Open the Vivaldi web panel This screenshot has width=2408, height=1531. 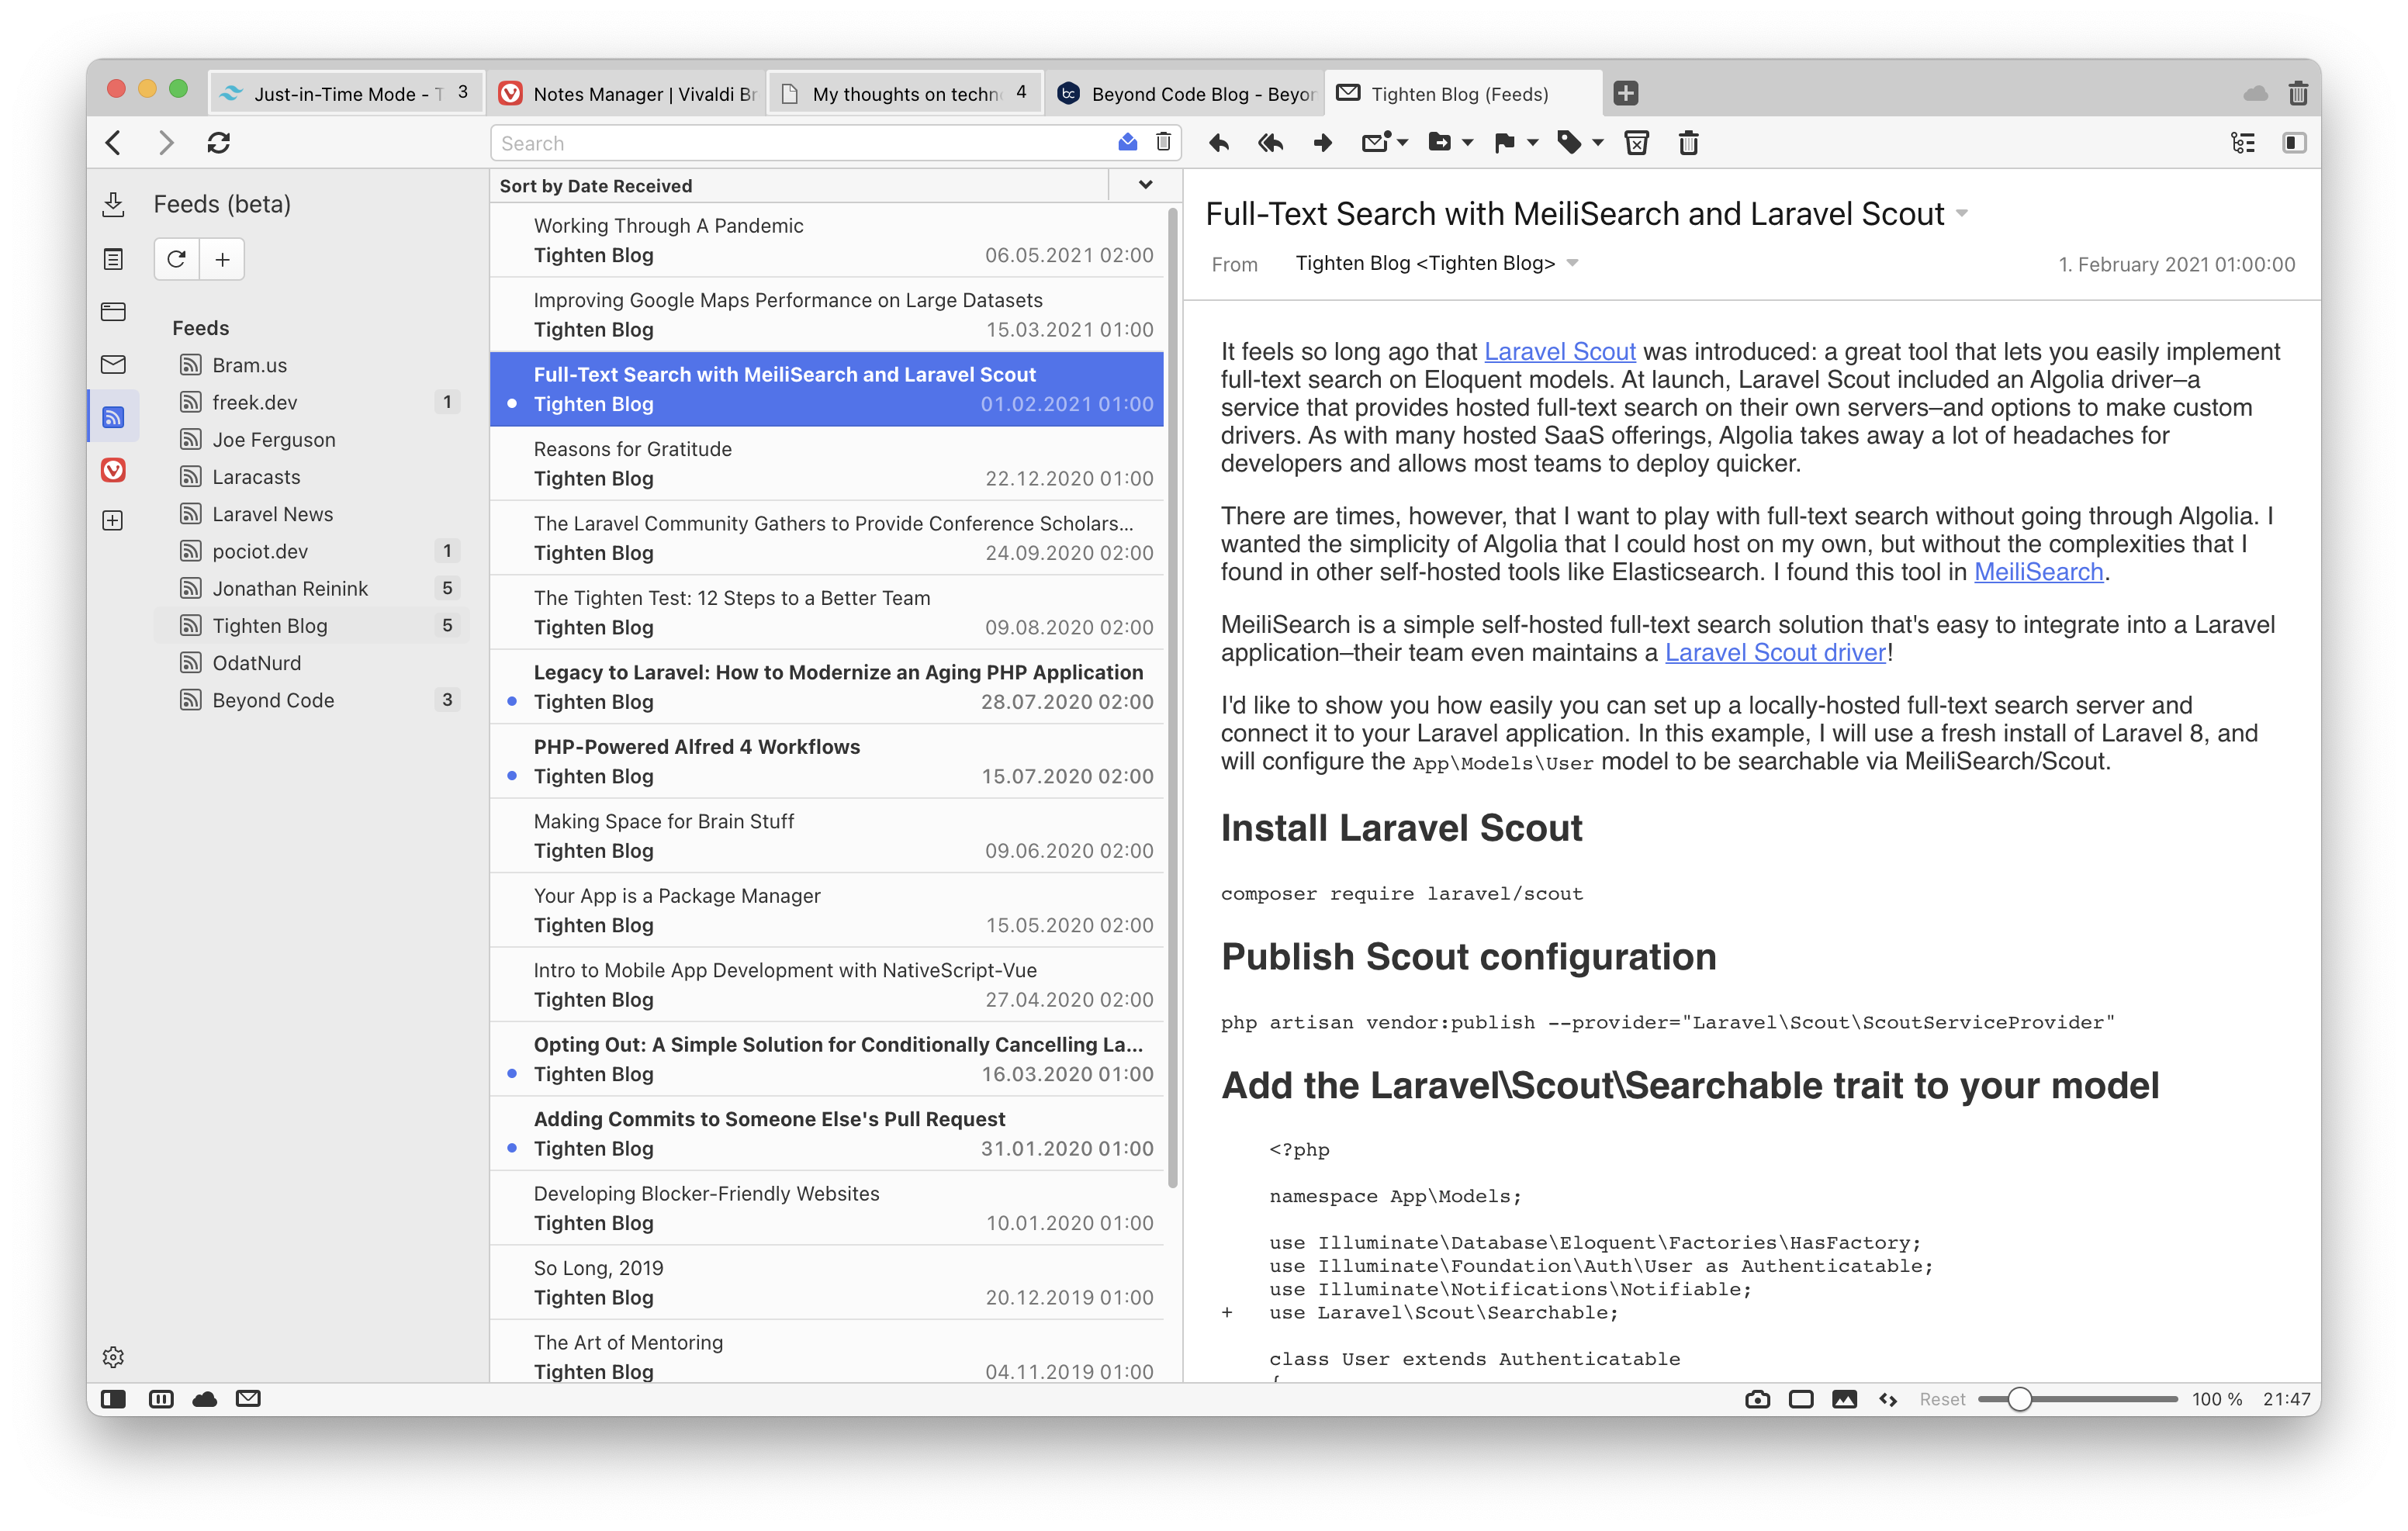click(113, 469)
